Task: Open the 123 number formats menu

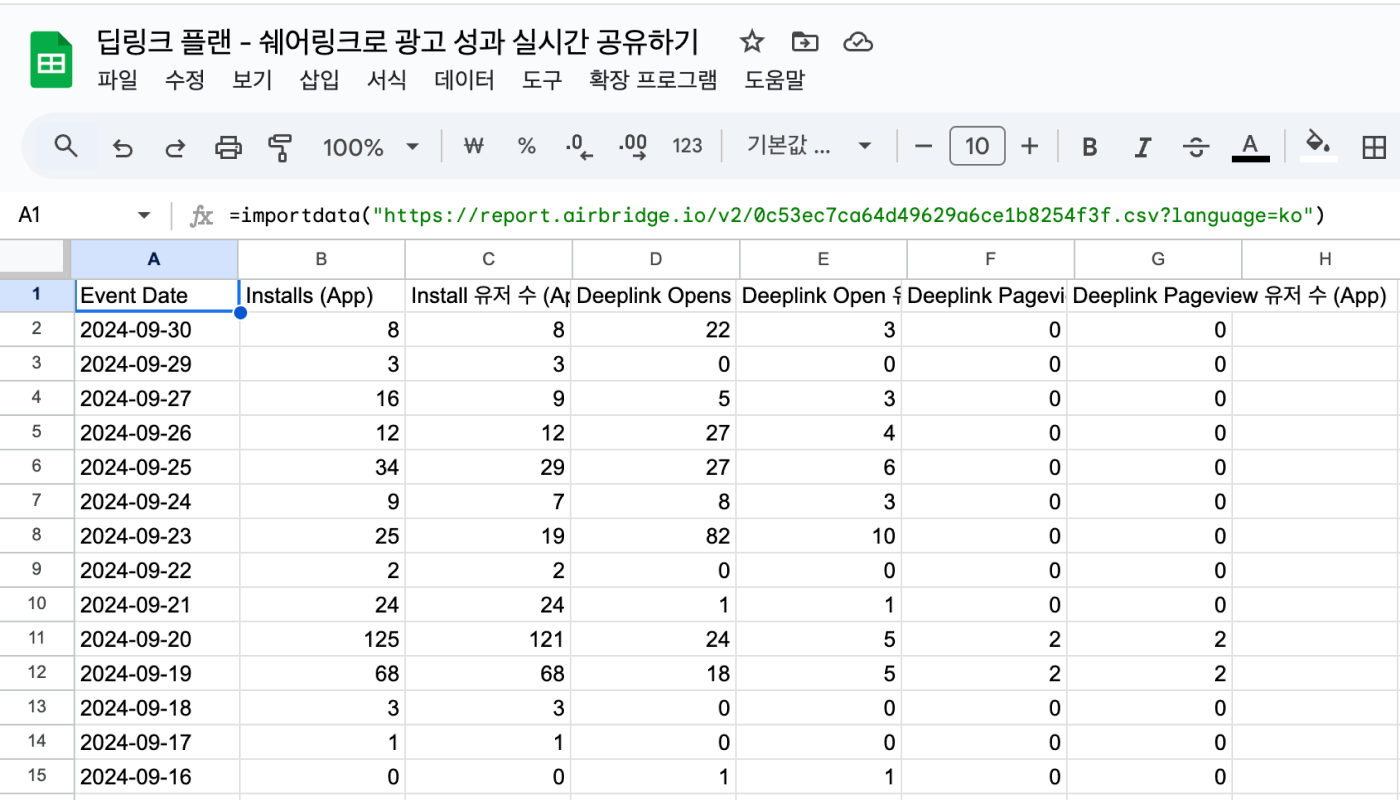Action: 687,147
